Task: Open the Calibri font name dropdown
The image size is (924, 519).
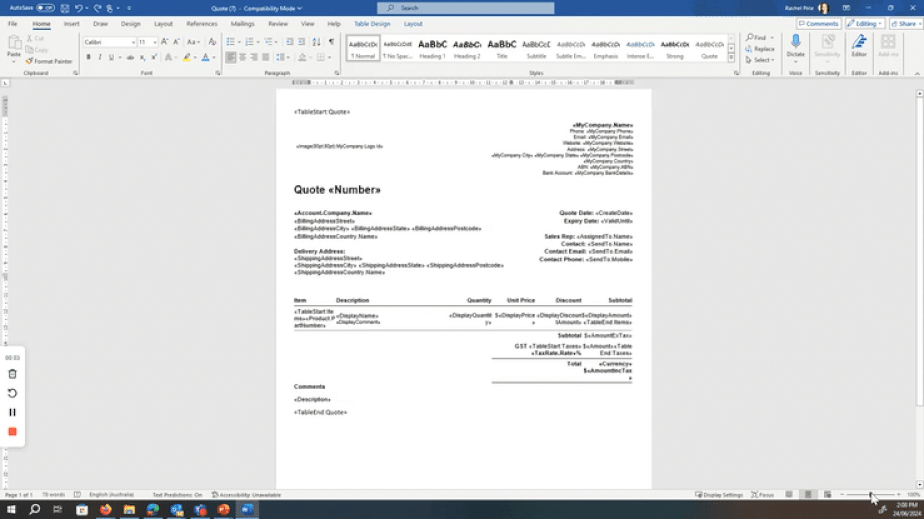Action: click(x=109, y=42)
